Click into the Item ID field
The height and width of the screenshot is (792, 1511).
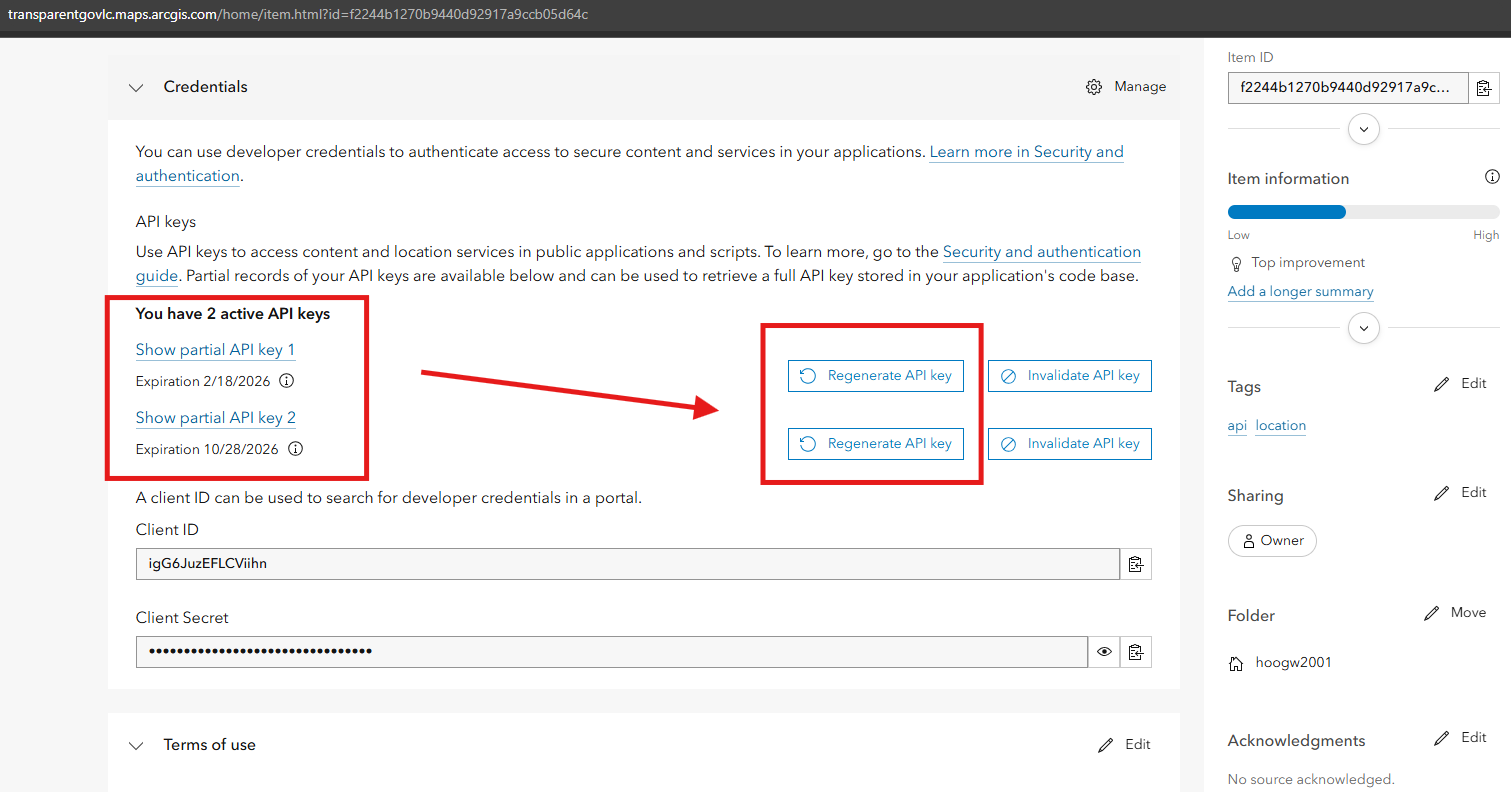(1348, 88)
